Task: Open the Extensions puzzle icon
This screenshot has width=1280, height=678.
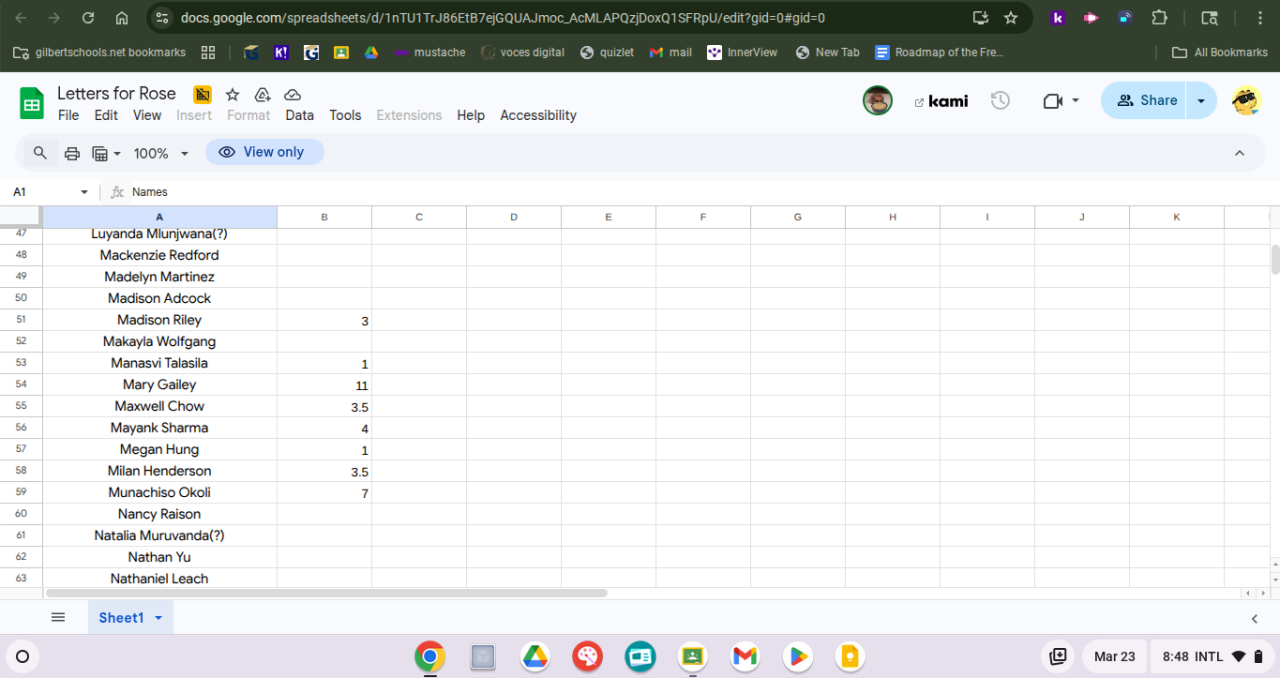Action: [x=1160, y=18]
